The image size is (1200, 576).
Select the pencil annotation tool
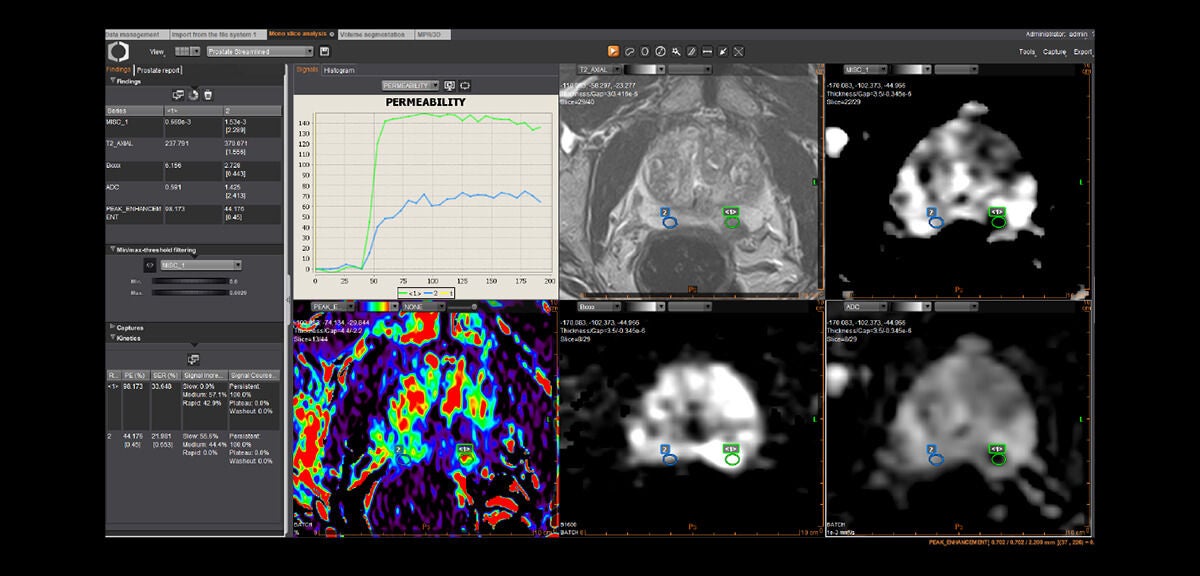click(692, 51)
